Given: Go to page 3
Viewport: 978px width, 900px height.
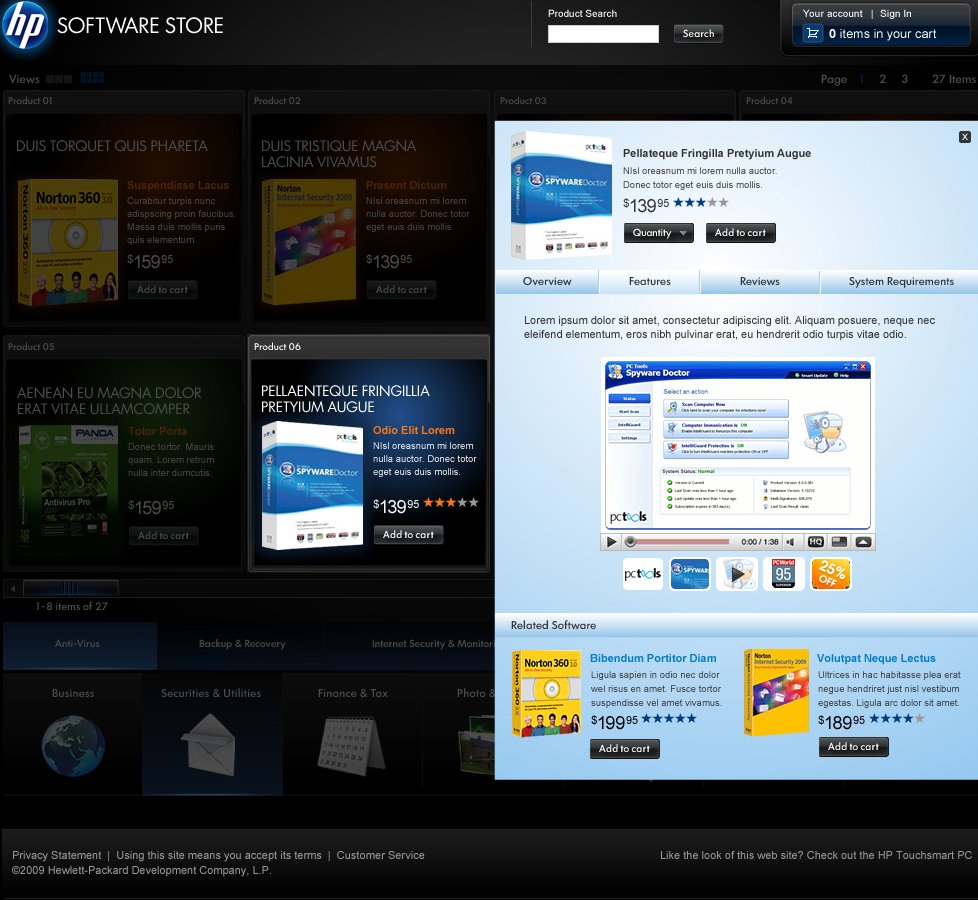Looking at the screenshot, I should coord(904,79).
